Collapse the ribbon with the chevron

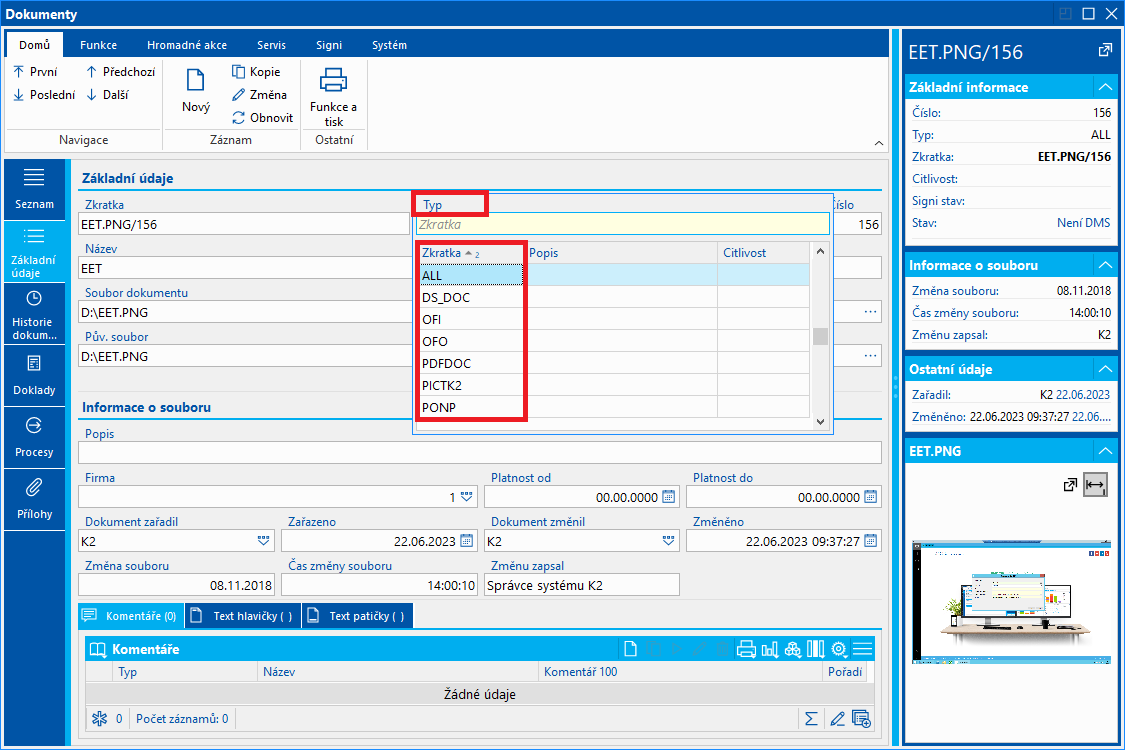click(x=879, y=143)
